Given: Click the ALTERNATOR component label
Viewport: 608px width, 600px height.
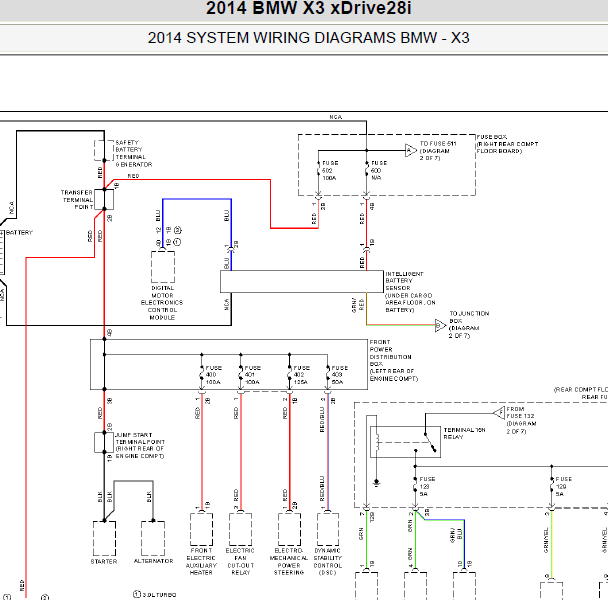Looking at the screenshot, I should coord(154,561).
